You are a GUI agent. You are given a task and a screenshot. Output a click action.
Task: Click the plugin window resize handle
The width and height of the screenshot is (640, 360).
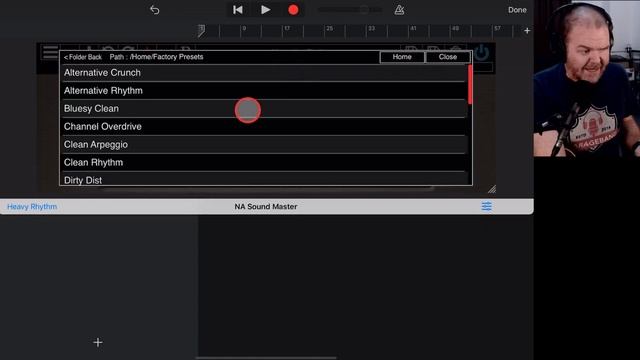(492, 189)
